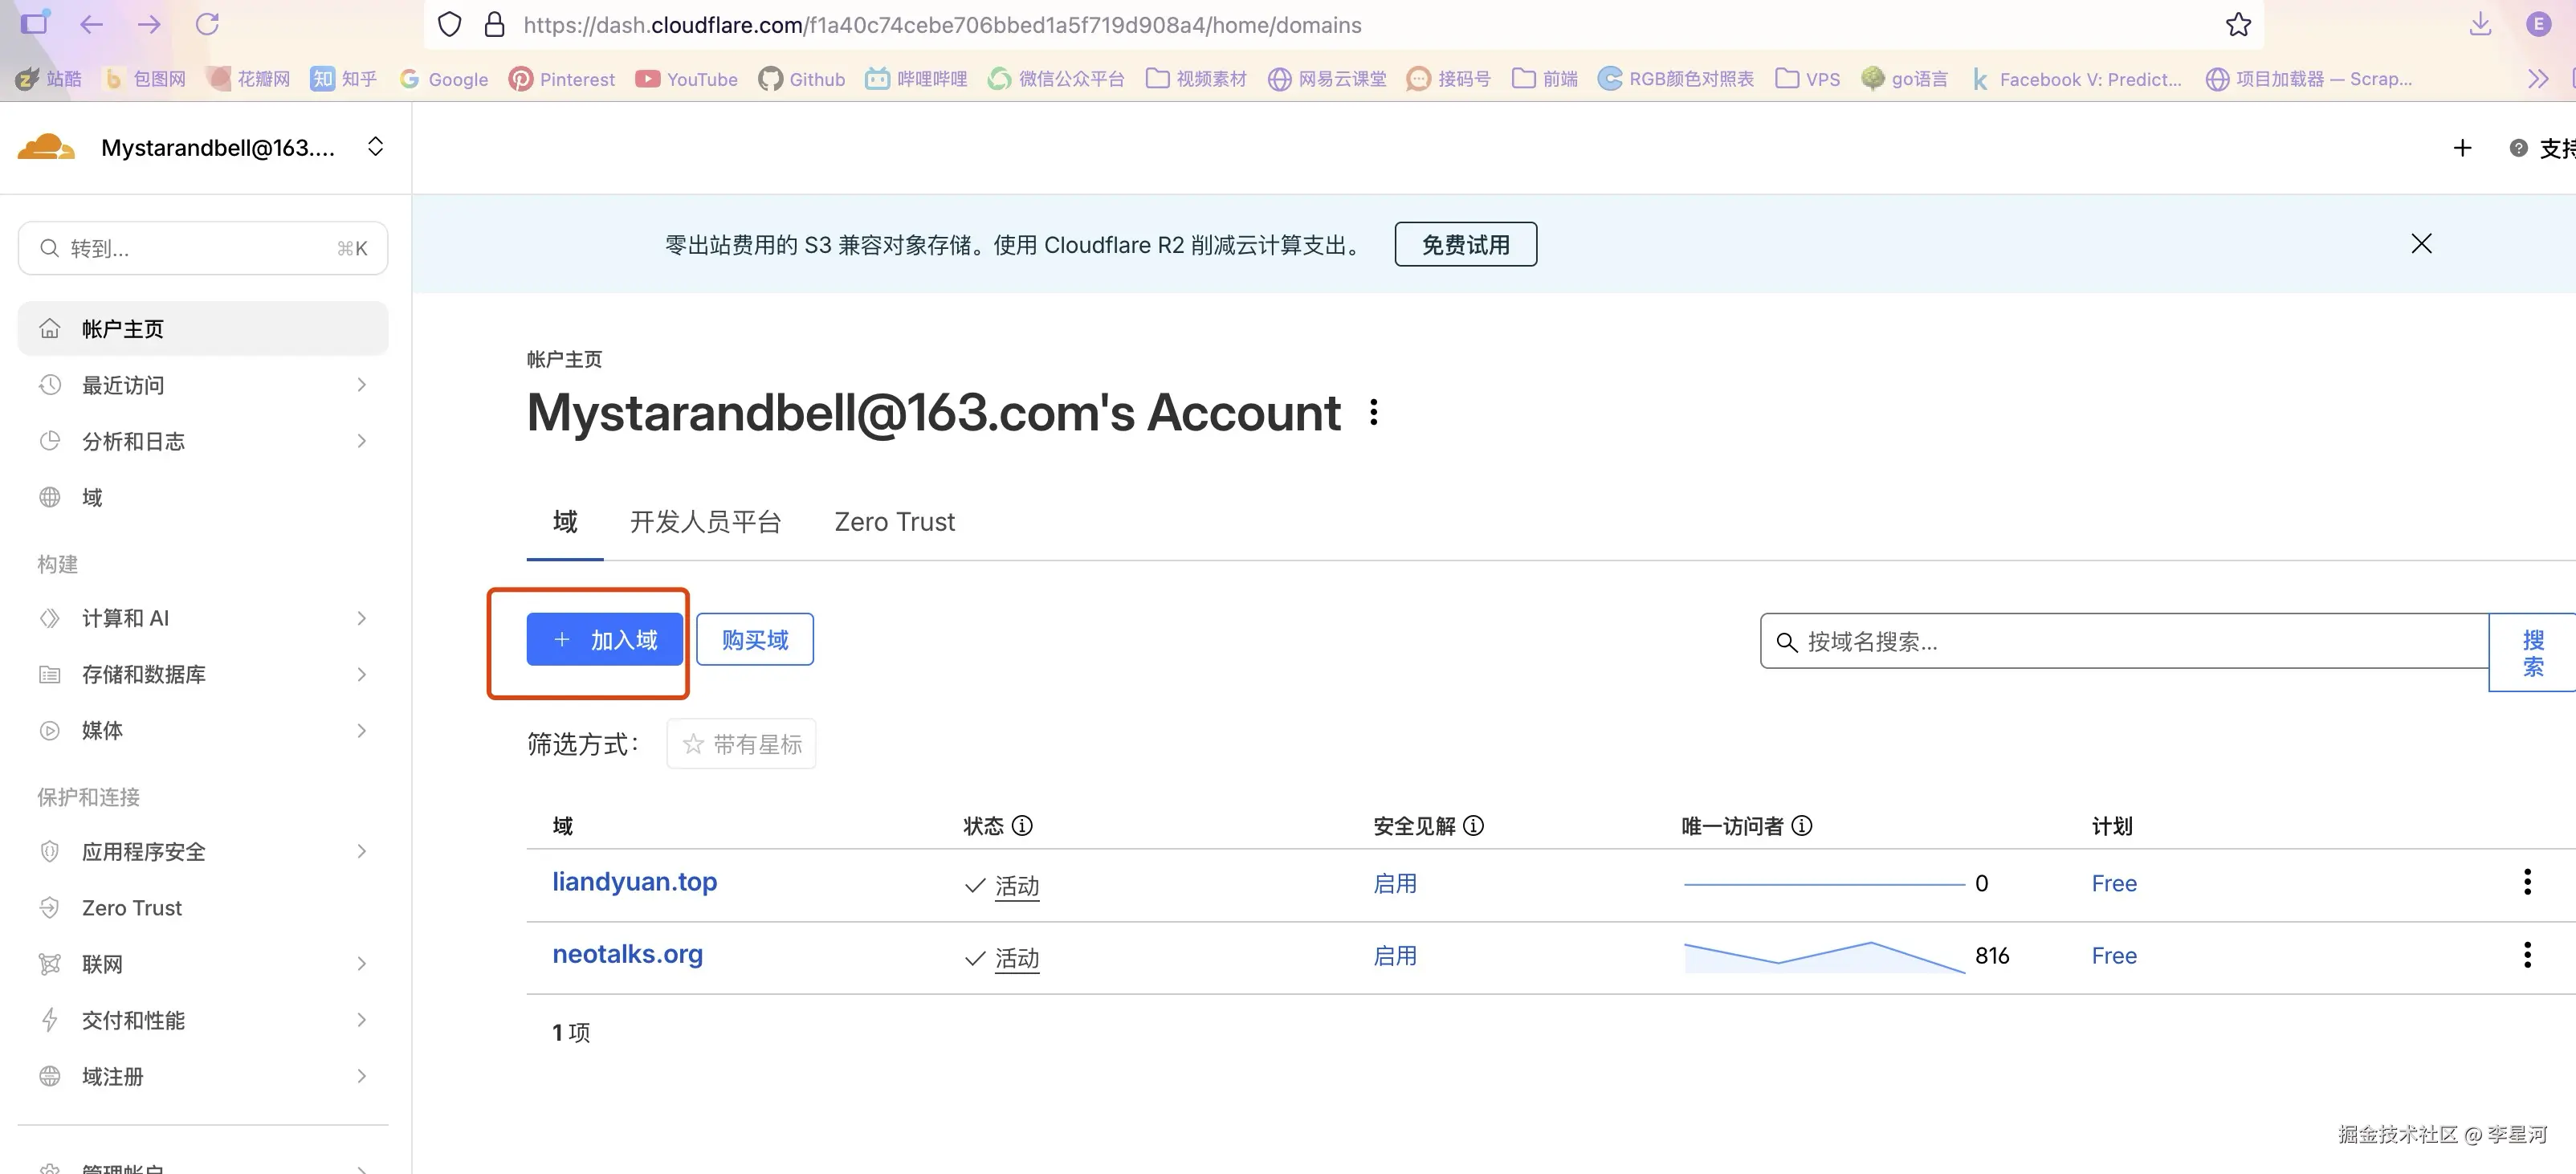Click the 加入域 button
Image resolution: width=2576 pixels, height=1174 pixels.
pyautogui.click(x=604, y=640)
